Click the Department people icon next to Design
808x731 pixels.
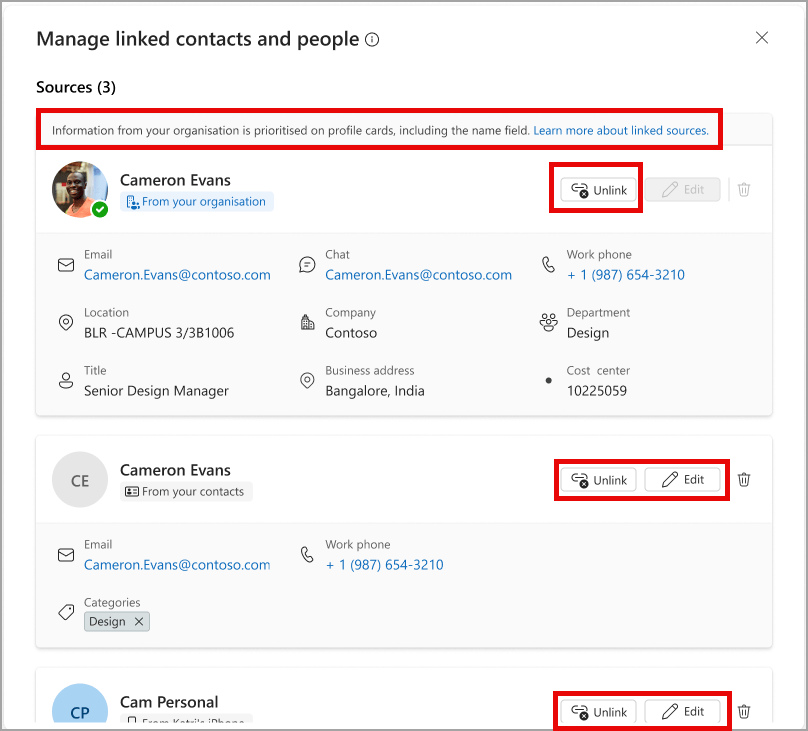[549, 322]
